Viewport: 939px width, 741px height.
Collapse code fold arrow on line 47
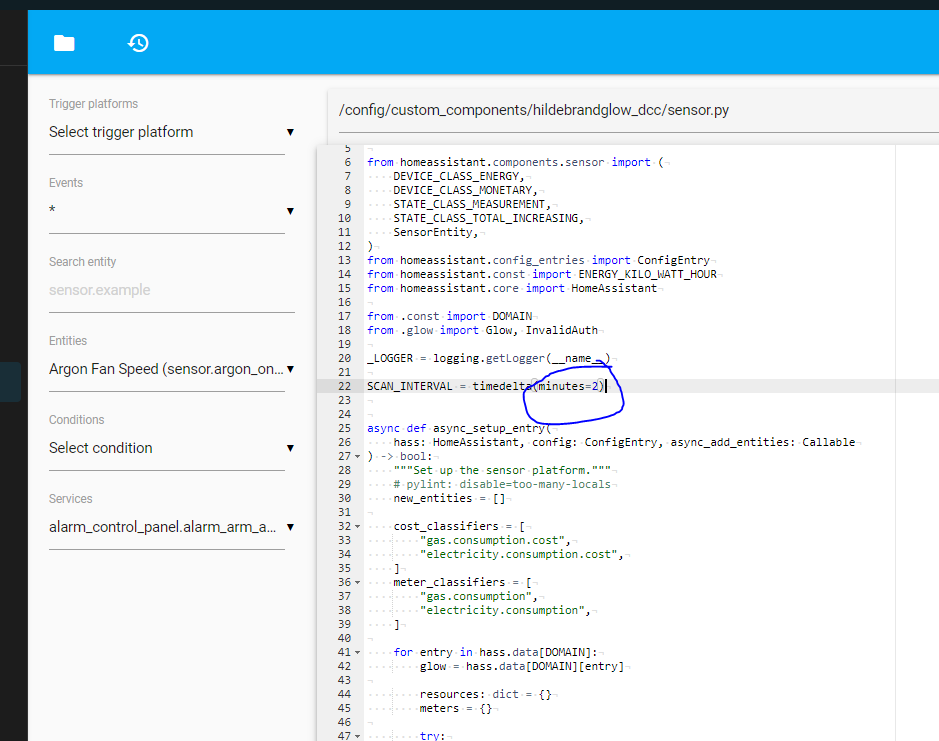(x=358, y=736)
